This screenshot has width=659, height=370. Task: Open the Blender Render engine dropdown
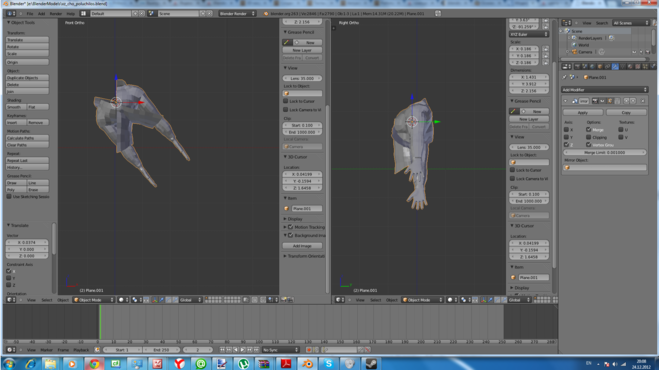coord(237,13)
